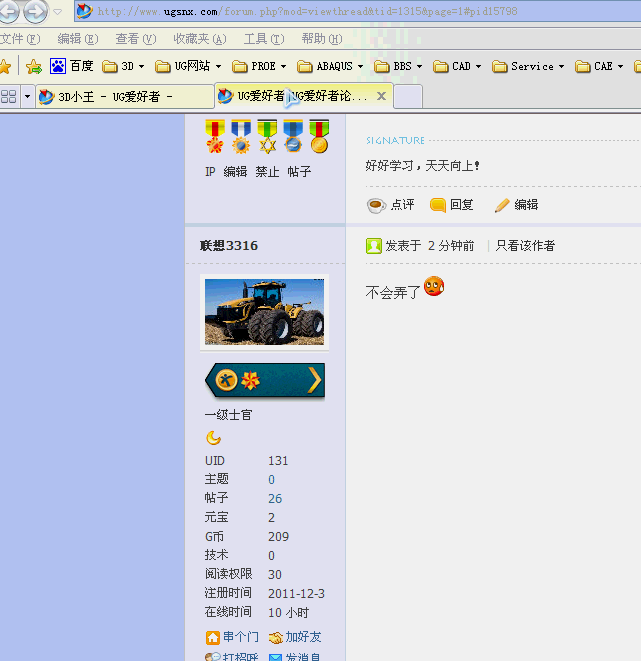Close the UG爱好者论坛 tab

point(381,97)
